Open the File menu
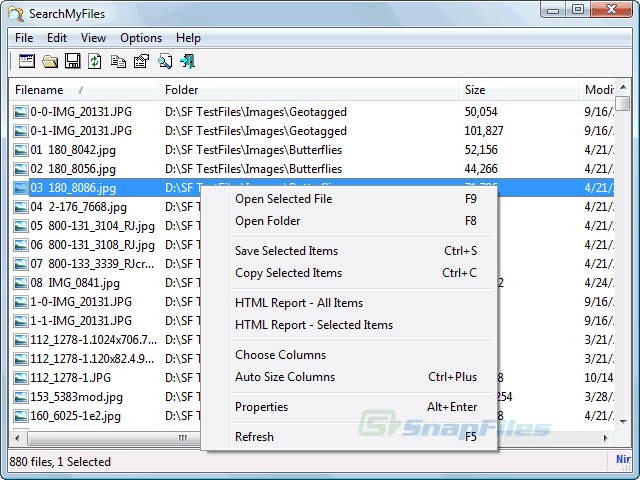Viewport: 640px width, 480px height. point(24,38)
